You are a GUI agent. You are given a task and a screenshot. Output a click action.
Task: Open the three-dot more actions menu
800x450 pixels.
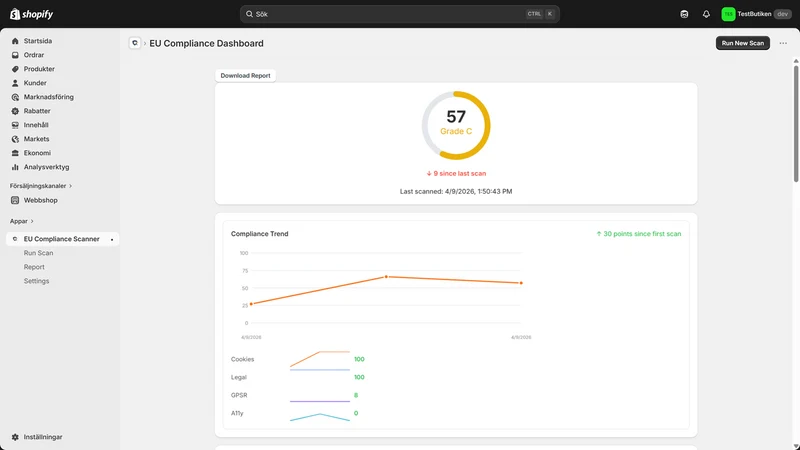click(x=783, y=43)
